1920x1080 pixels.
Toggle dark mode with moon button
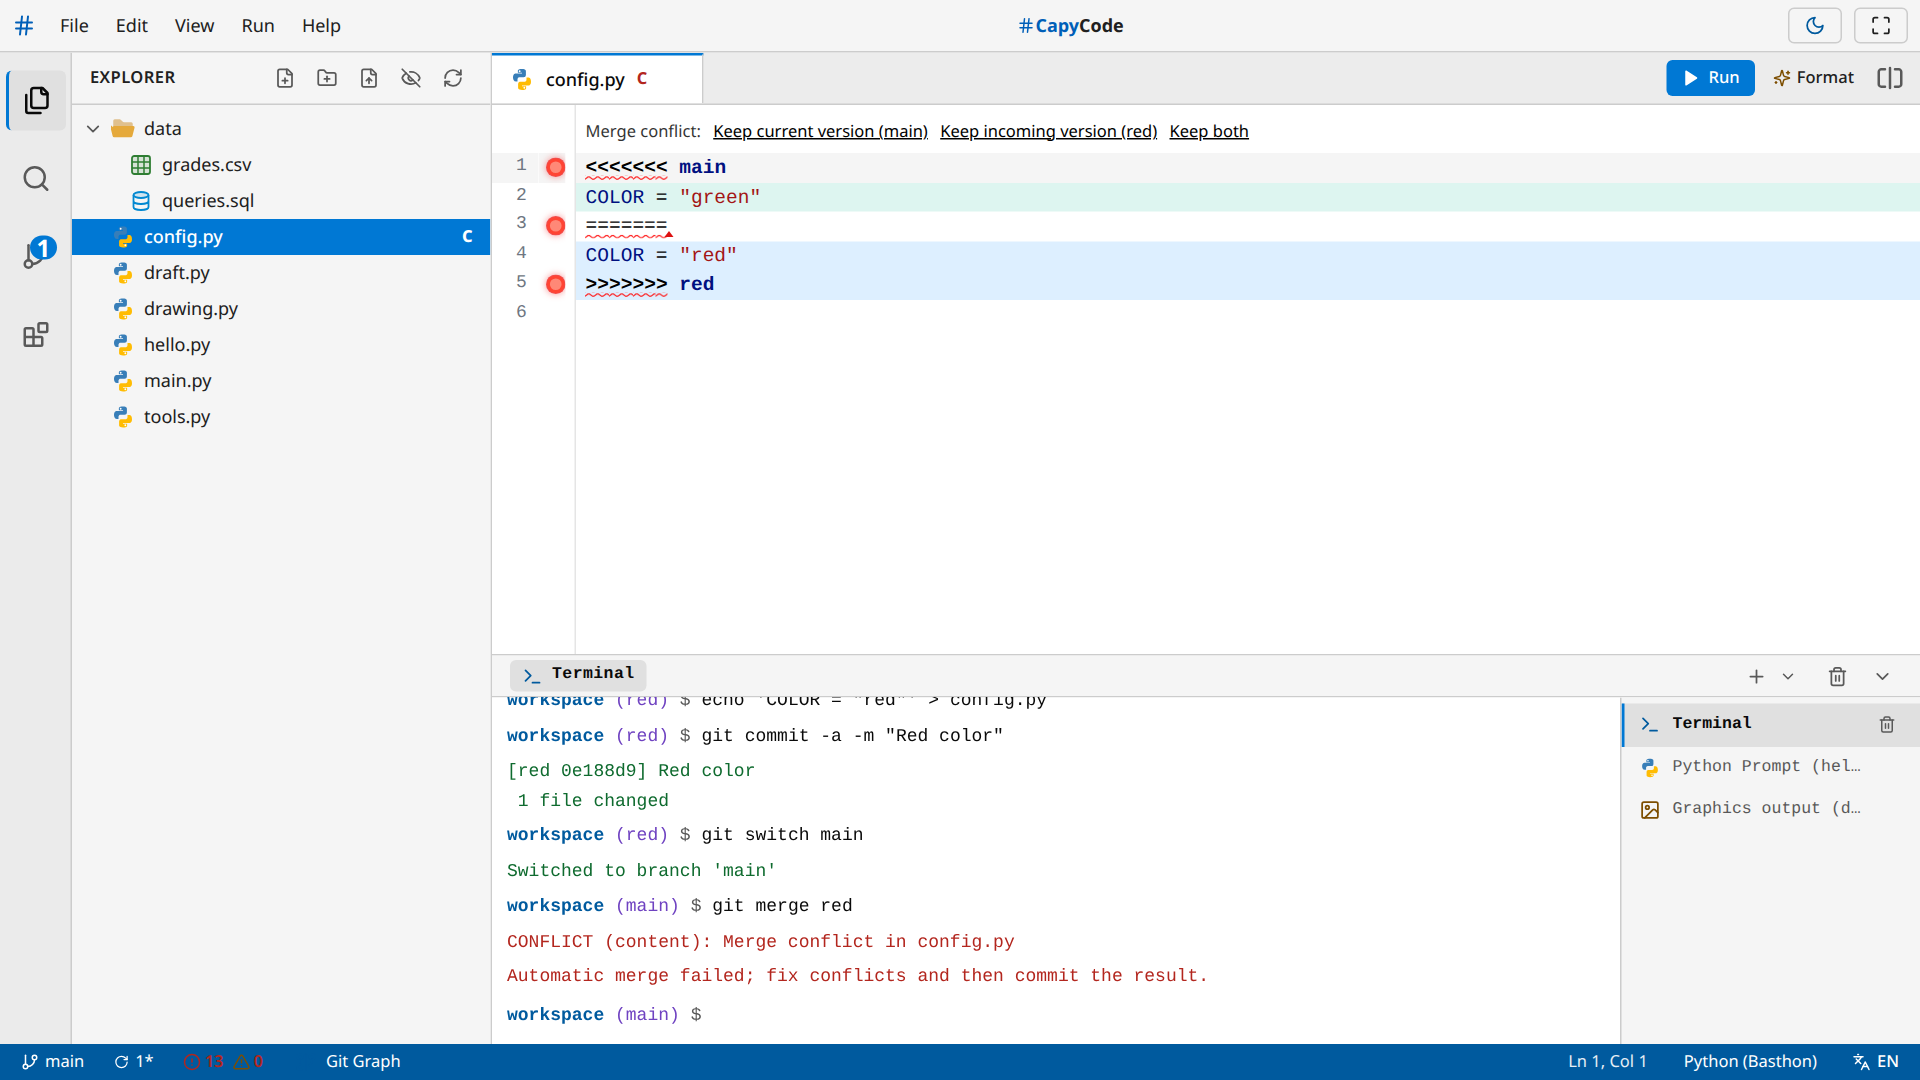[1814, 26]
